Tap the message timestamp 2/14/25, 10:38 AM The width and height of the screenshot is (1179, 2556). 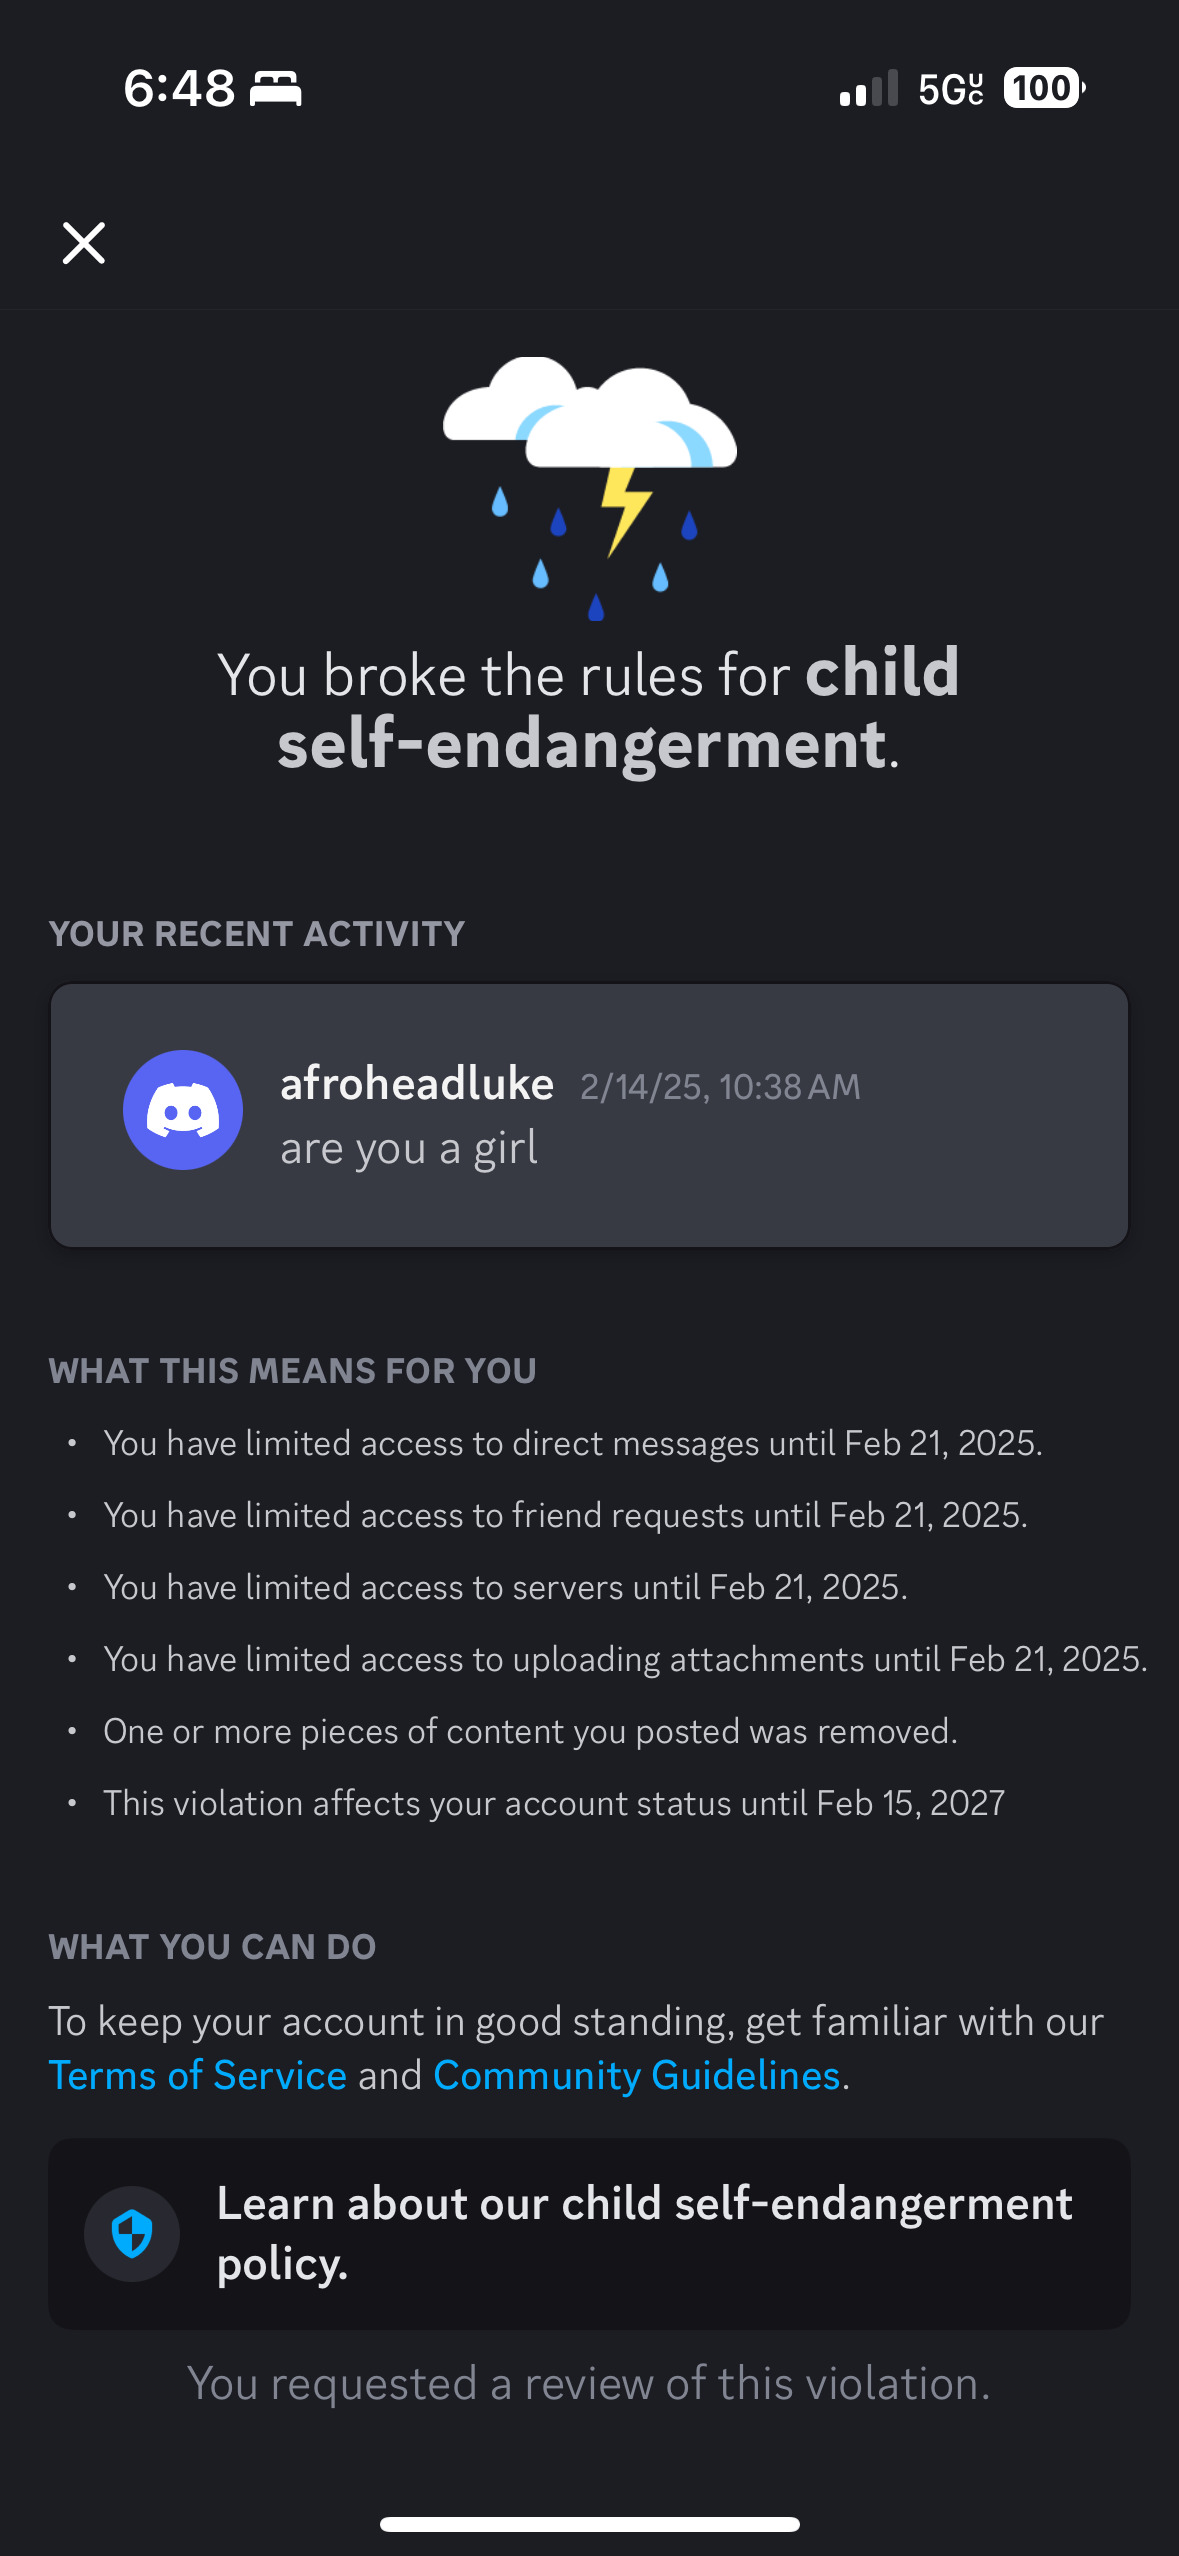click(720, 1087)
